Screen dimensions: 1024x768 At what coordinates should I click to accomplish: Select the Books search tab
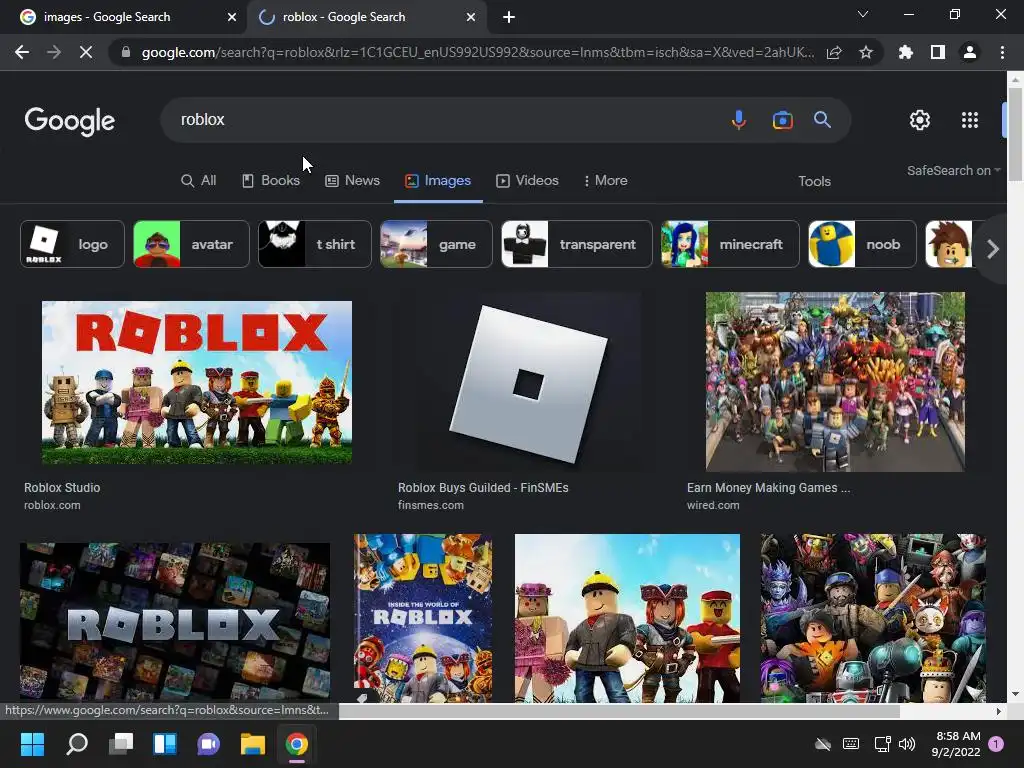pos(271,181)
